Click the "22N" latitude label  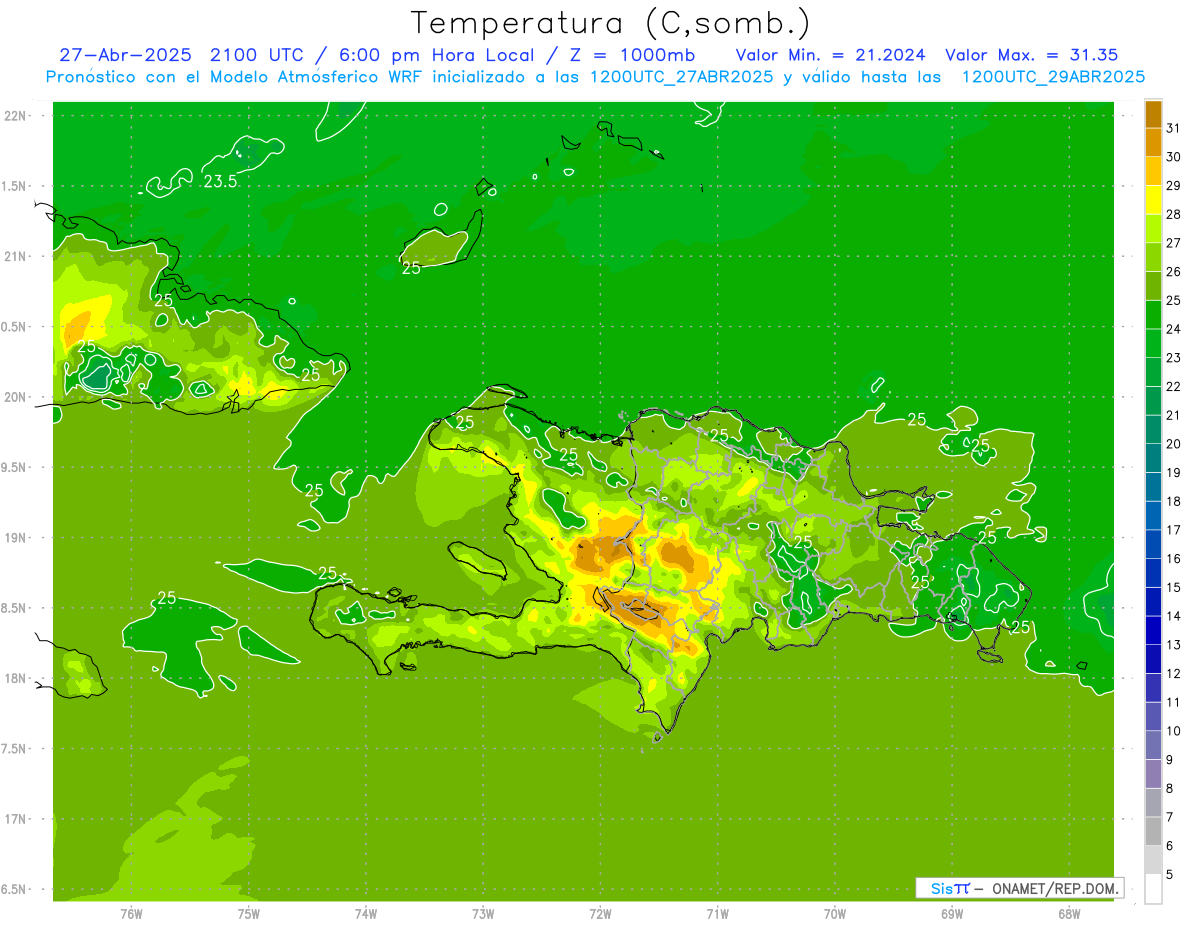point(14,116)
